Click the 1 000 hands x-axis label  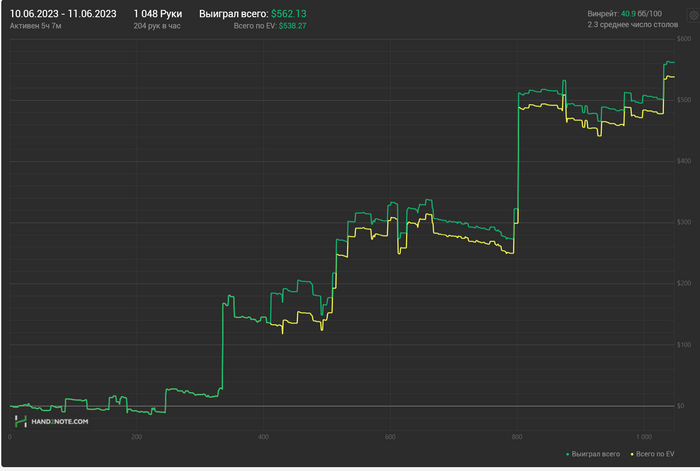click(644, 437)
